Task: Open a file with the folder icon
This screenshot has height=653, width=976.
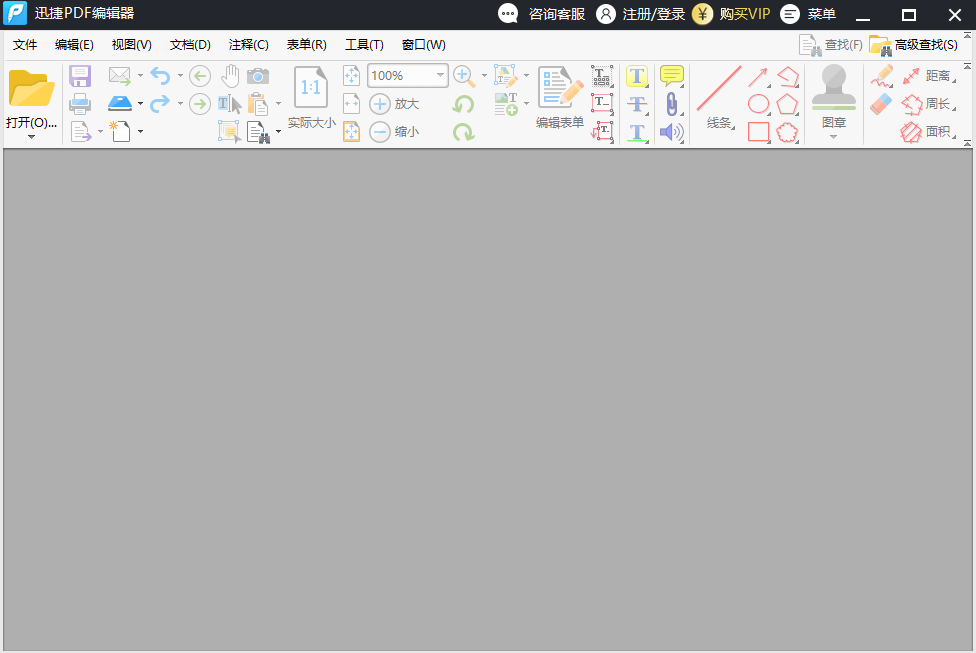Action: [31, 89]
